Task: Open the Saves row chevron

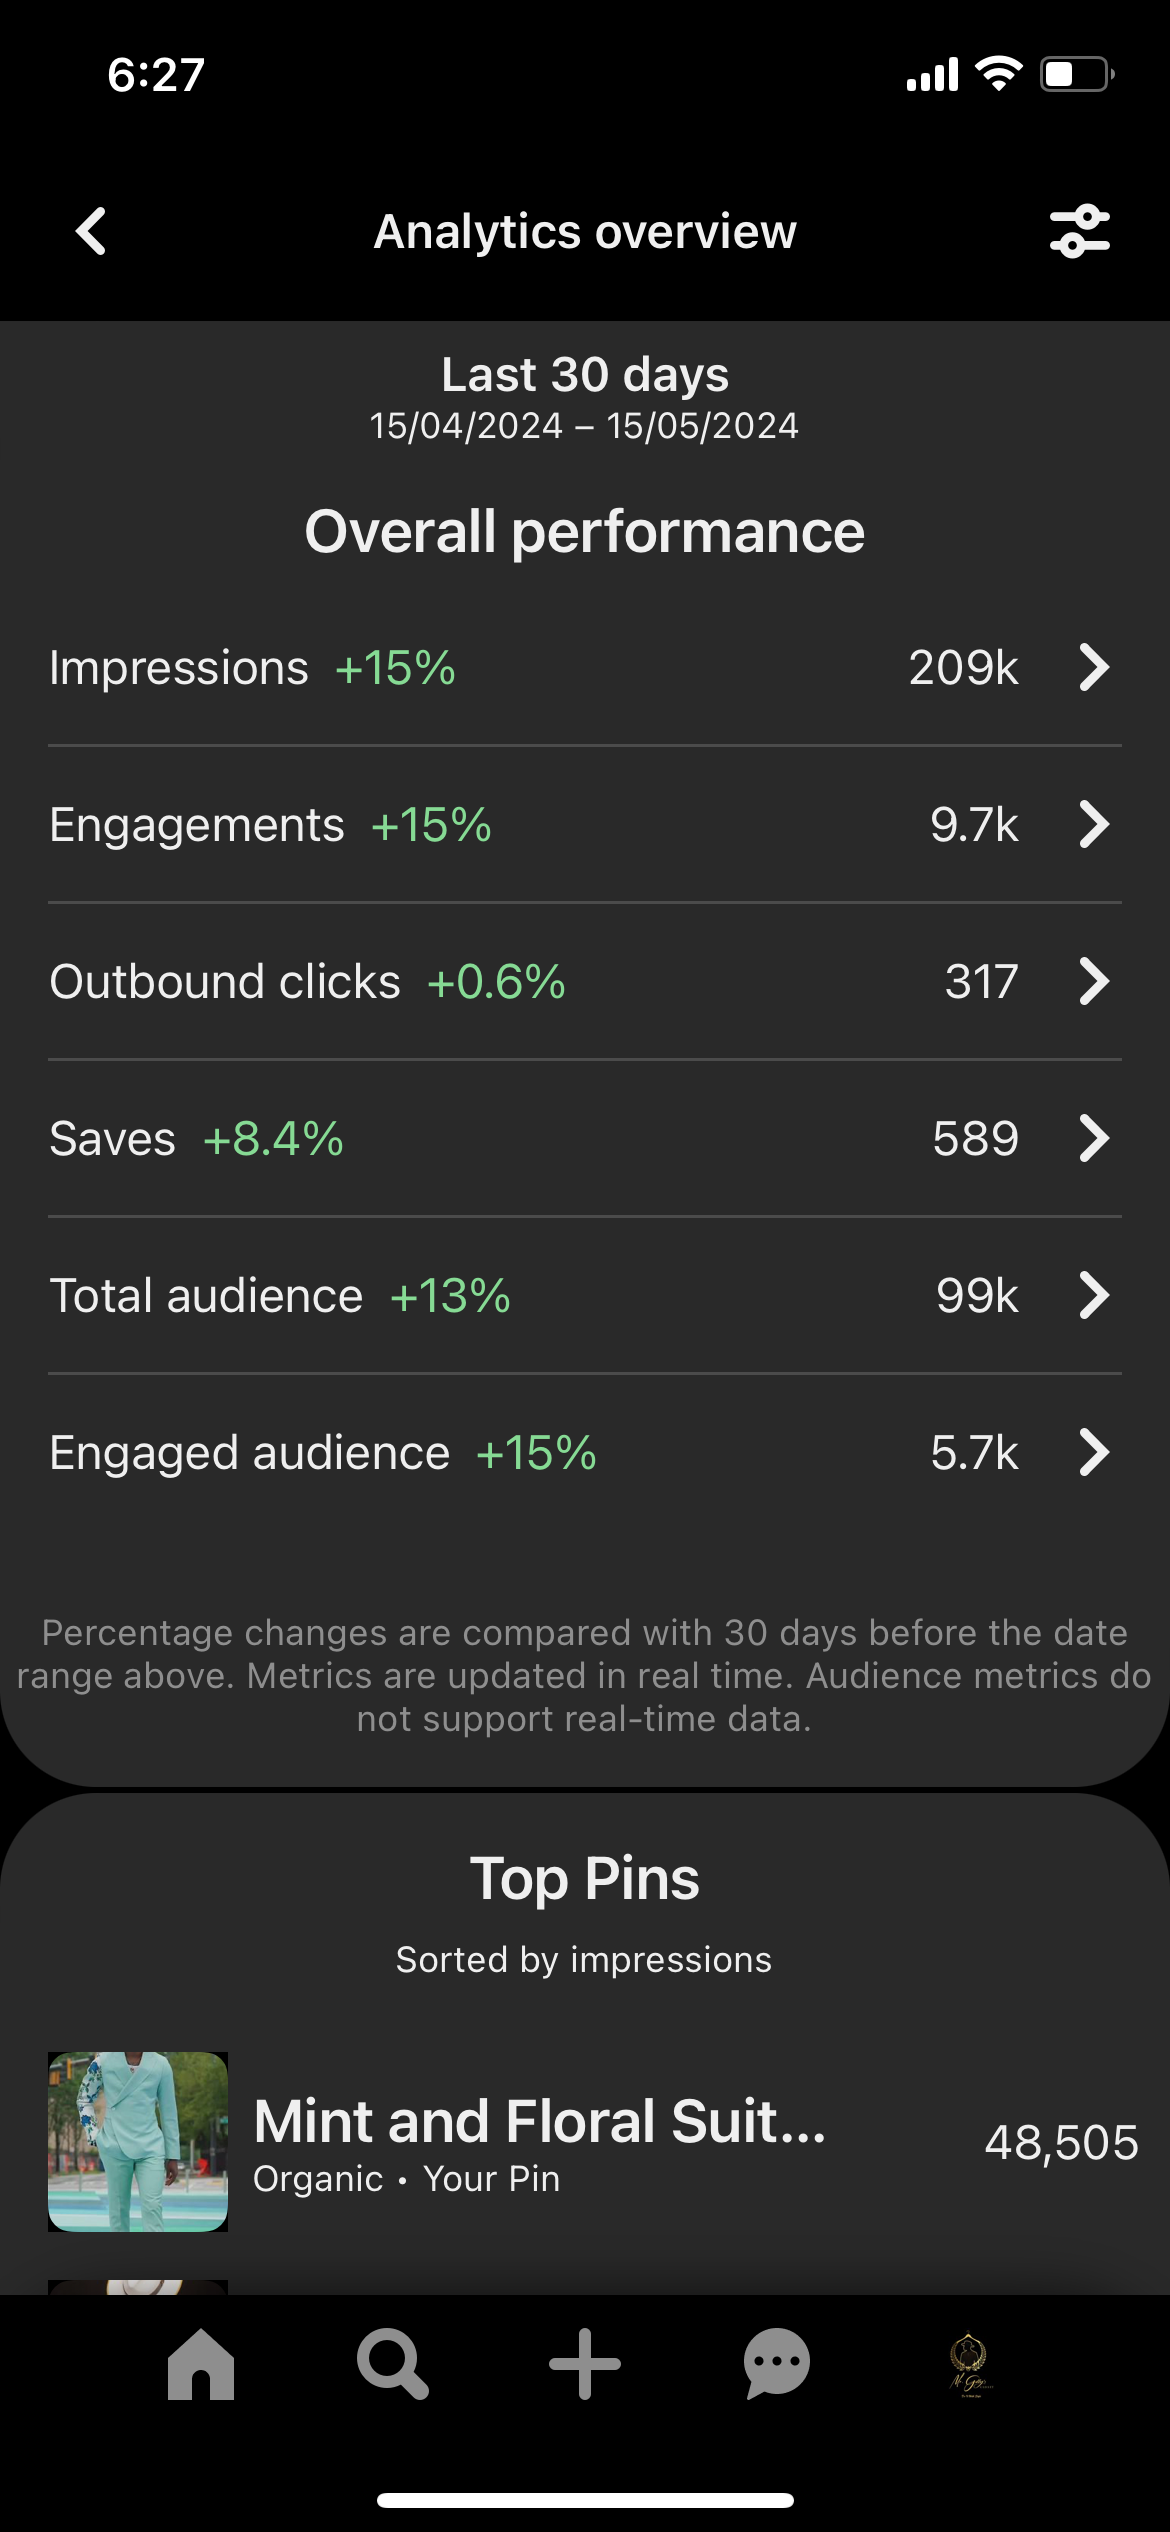Action: tap(1094, 1138)
